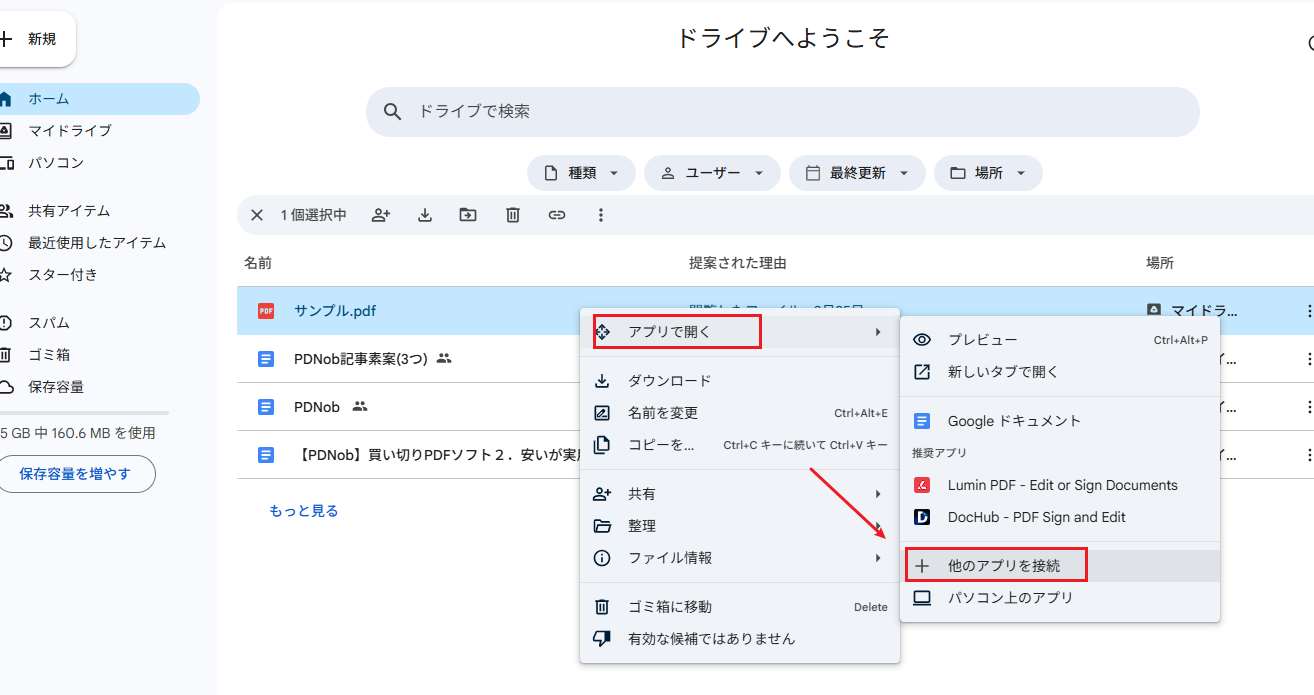Click the Google ドキュメント icon in submenu
This screenshot has width=1314, height=695.
coord(923,421)
